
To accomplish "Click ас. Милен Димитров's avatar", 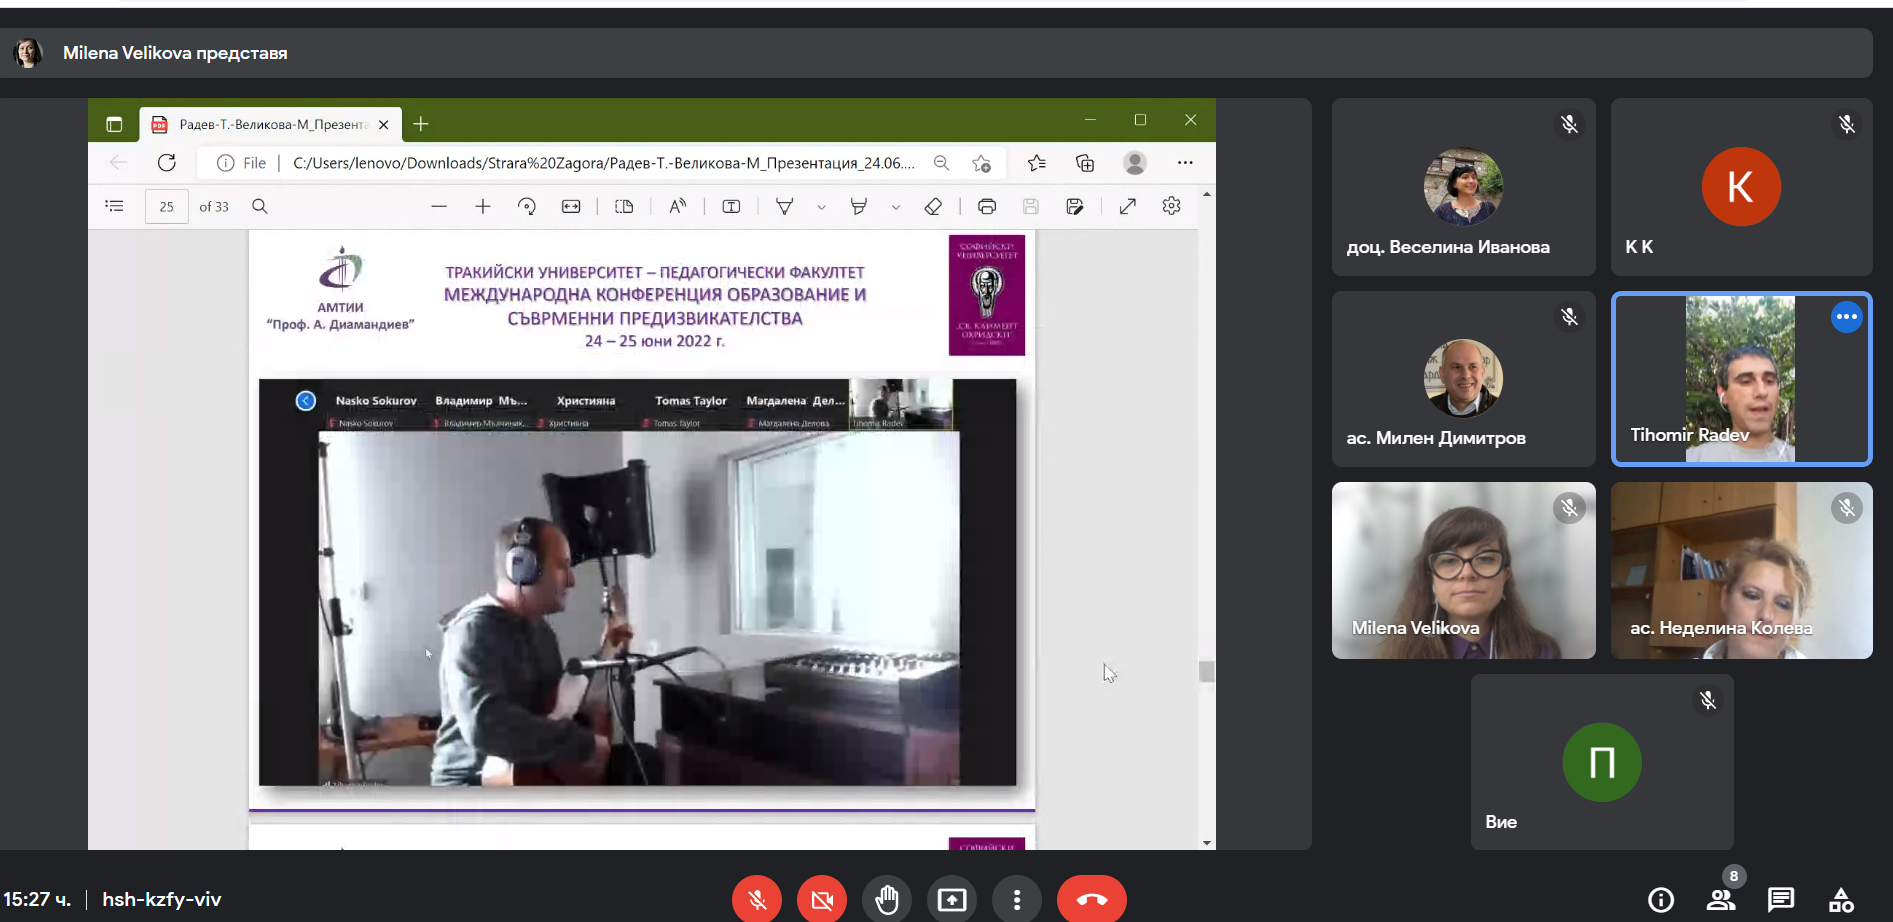I will pos(1463,378).
